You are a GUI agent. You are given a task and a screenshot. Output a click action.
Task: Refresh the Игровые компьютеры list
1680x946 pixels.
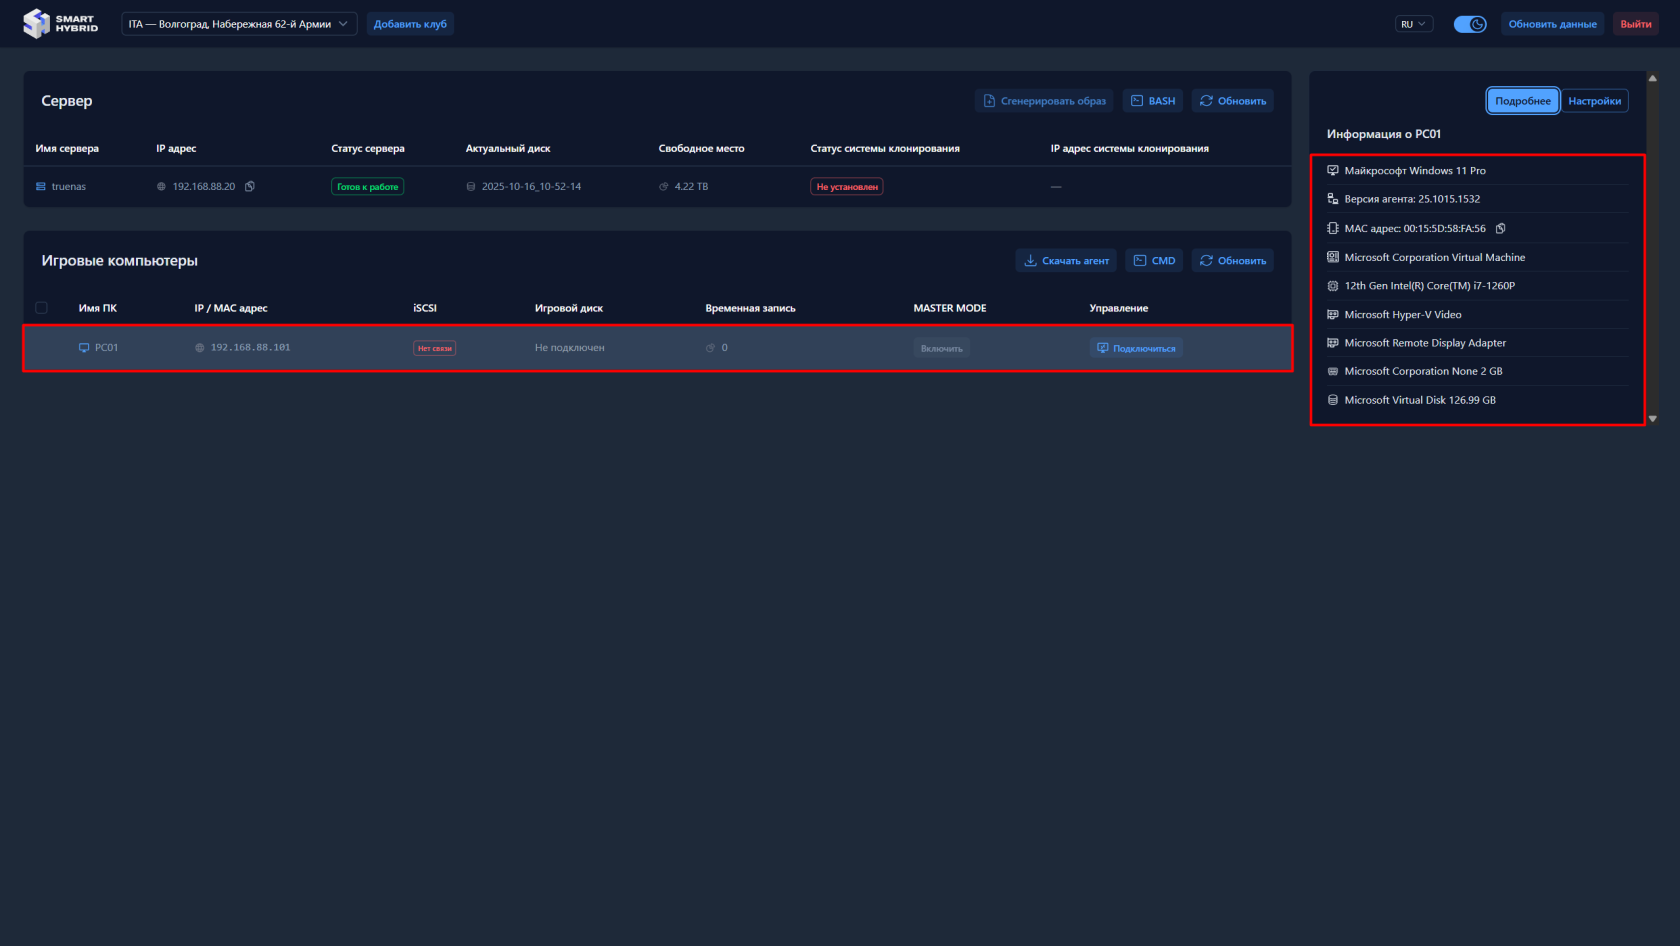pos(1232,261)
